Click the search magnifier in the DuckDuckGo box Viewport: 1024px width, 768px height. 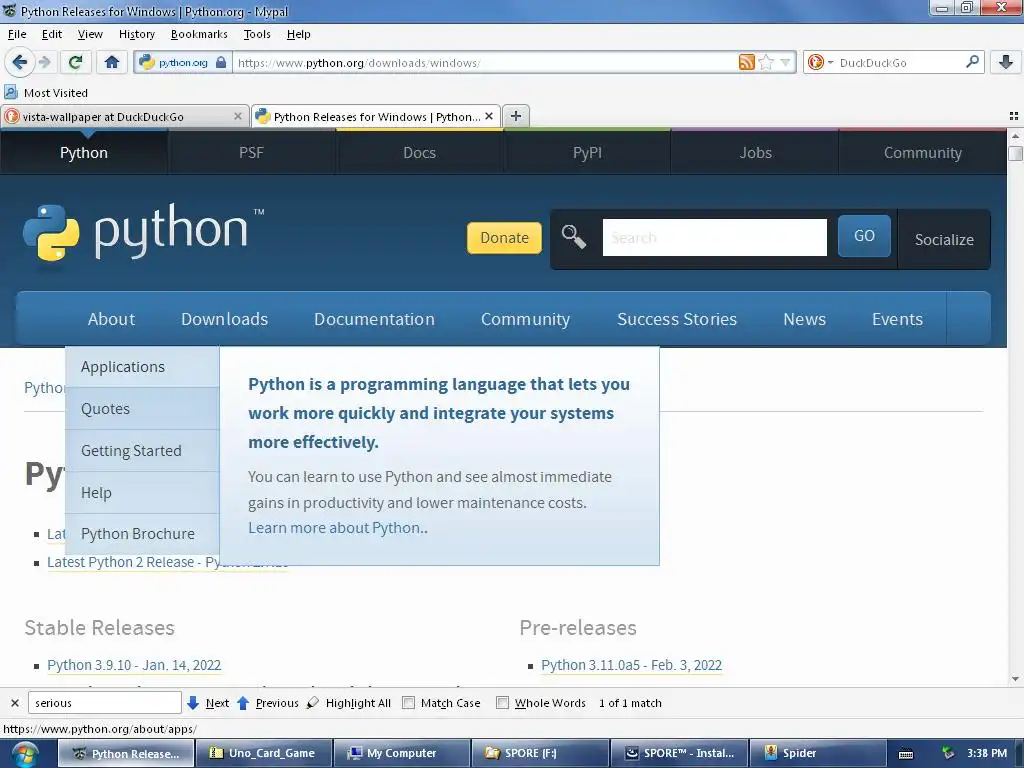point(972,62)
